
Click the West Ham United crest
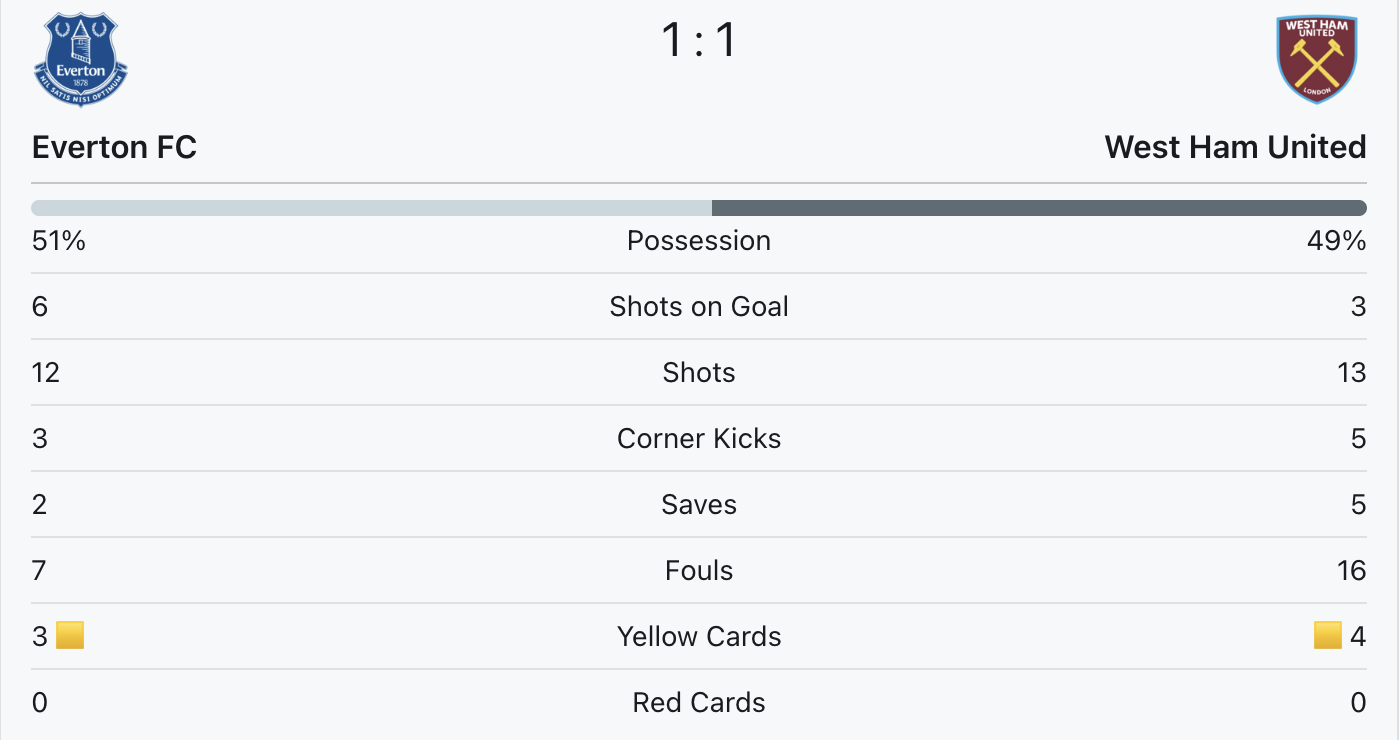(x=1316, y=60)
